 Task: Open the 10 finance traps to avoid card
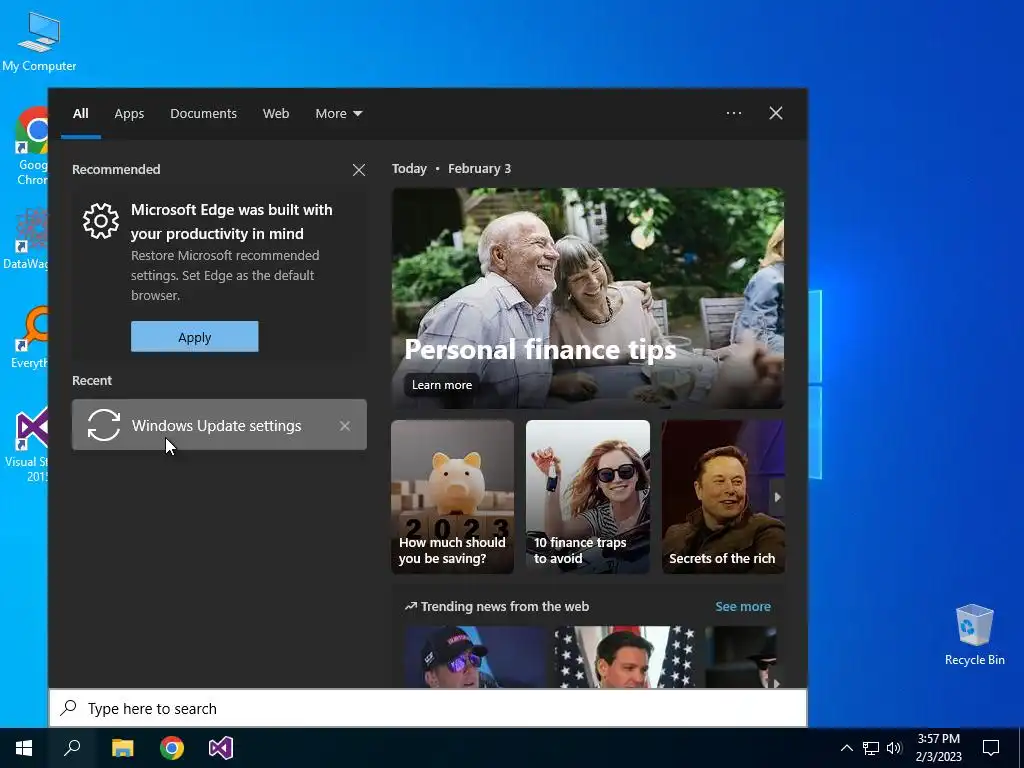click(588, 496)
